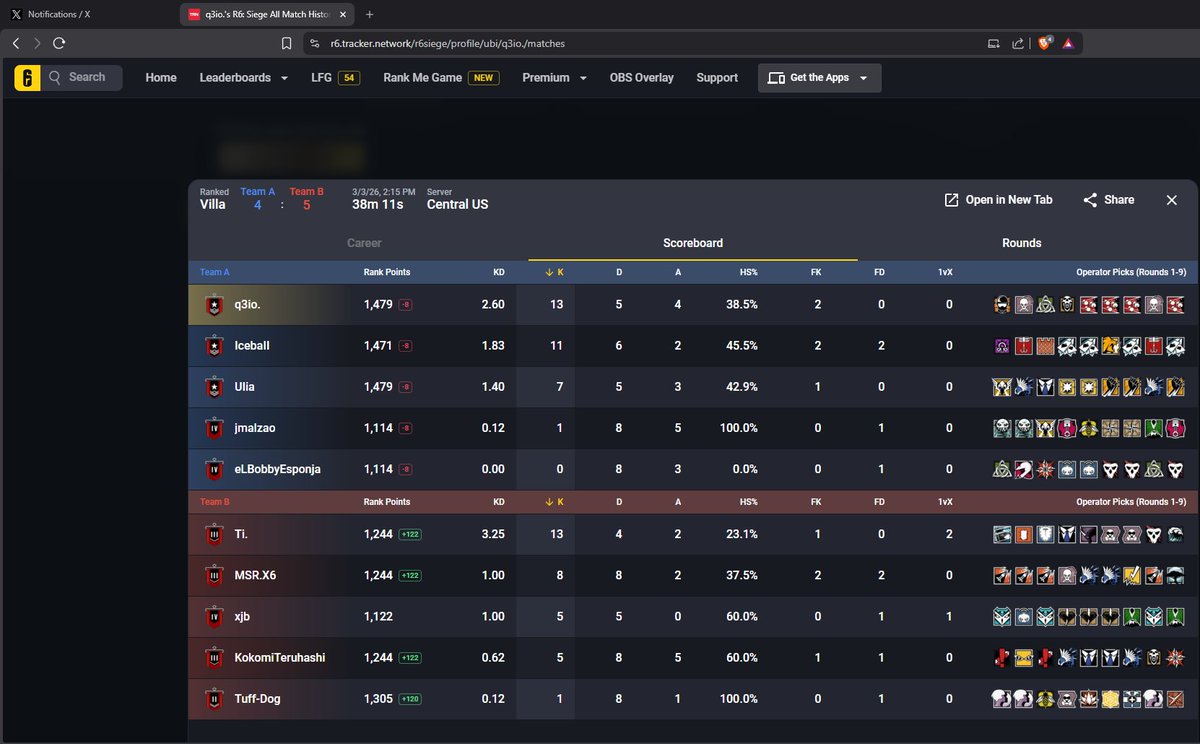Click Ulia's rank badge icon

pos(212,387)
